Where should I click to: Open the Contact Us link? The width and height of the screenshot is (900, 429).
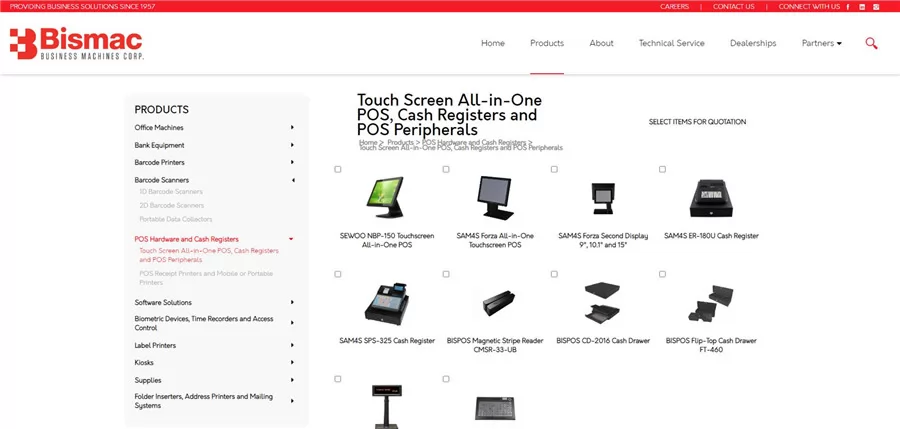click(x=734, y=7)
